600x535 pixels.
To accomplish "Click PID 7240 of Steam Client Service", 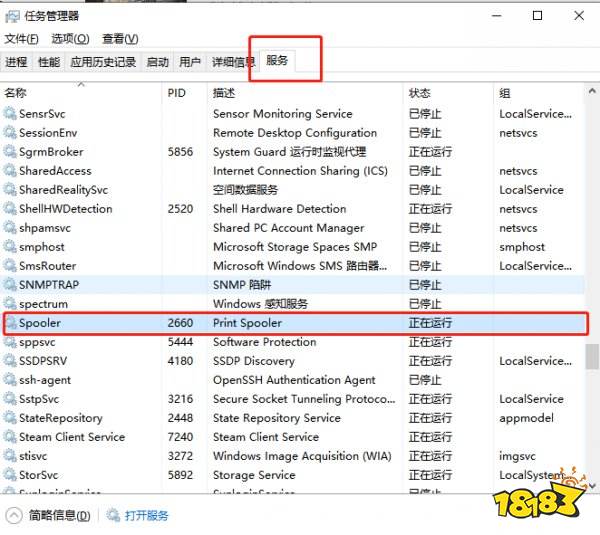I will tap(180, 437).
